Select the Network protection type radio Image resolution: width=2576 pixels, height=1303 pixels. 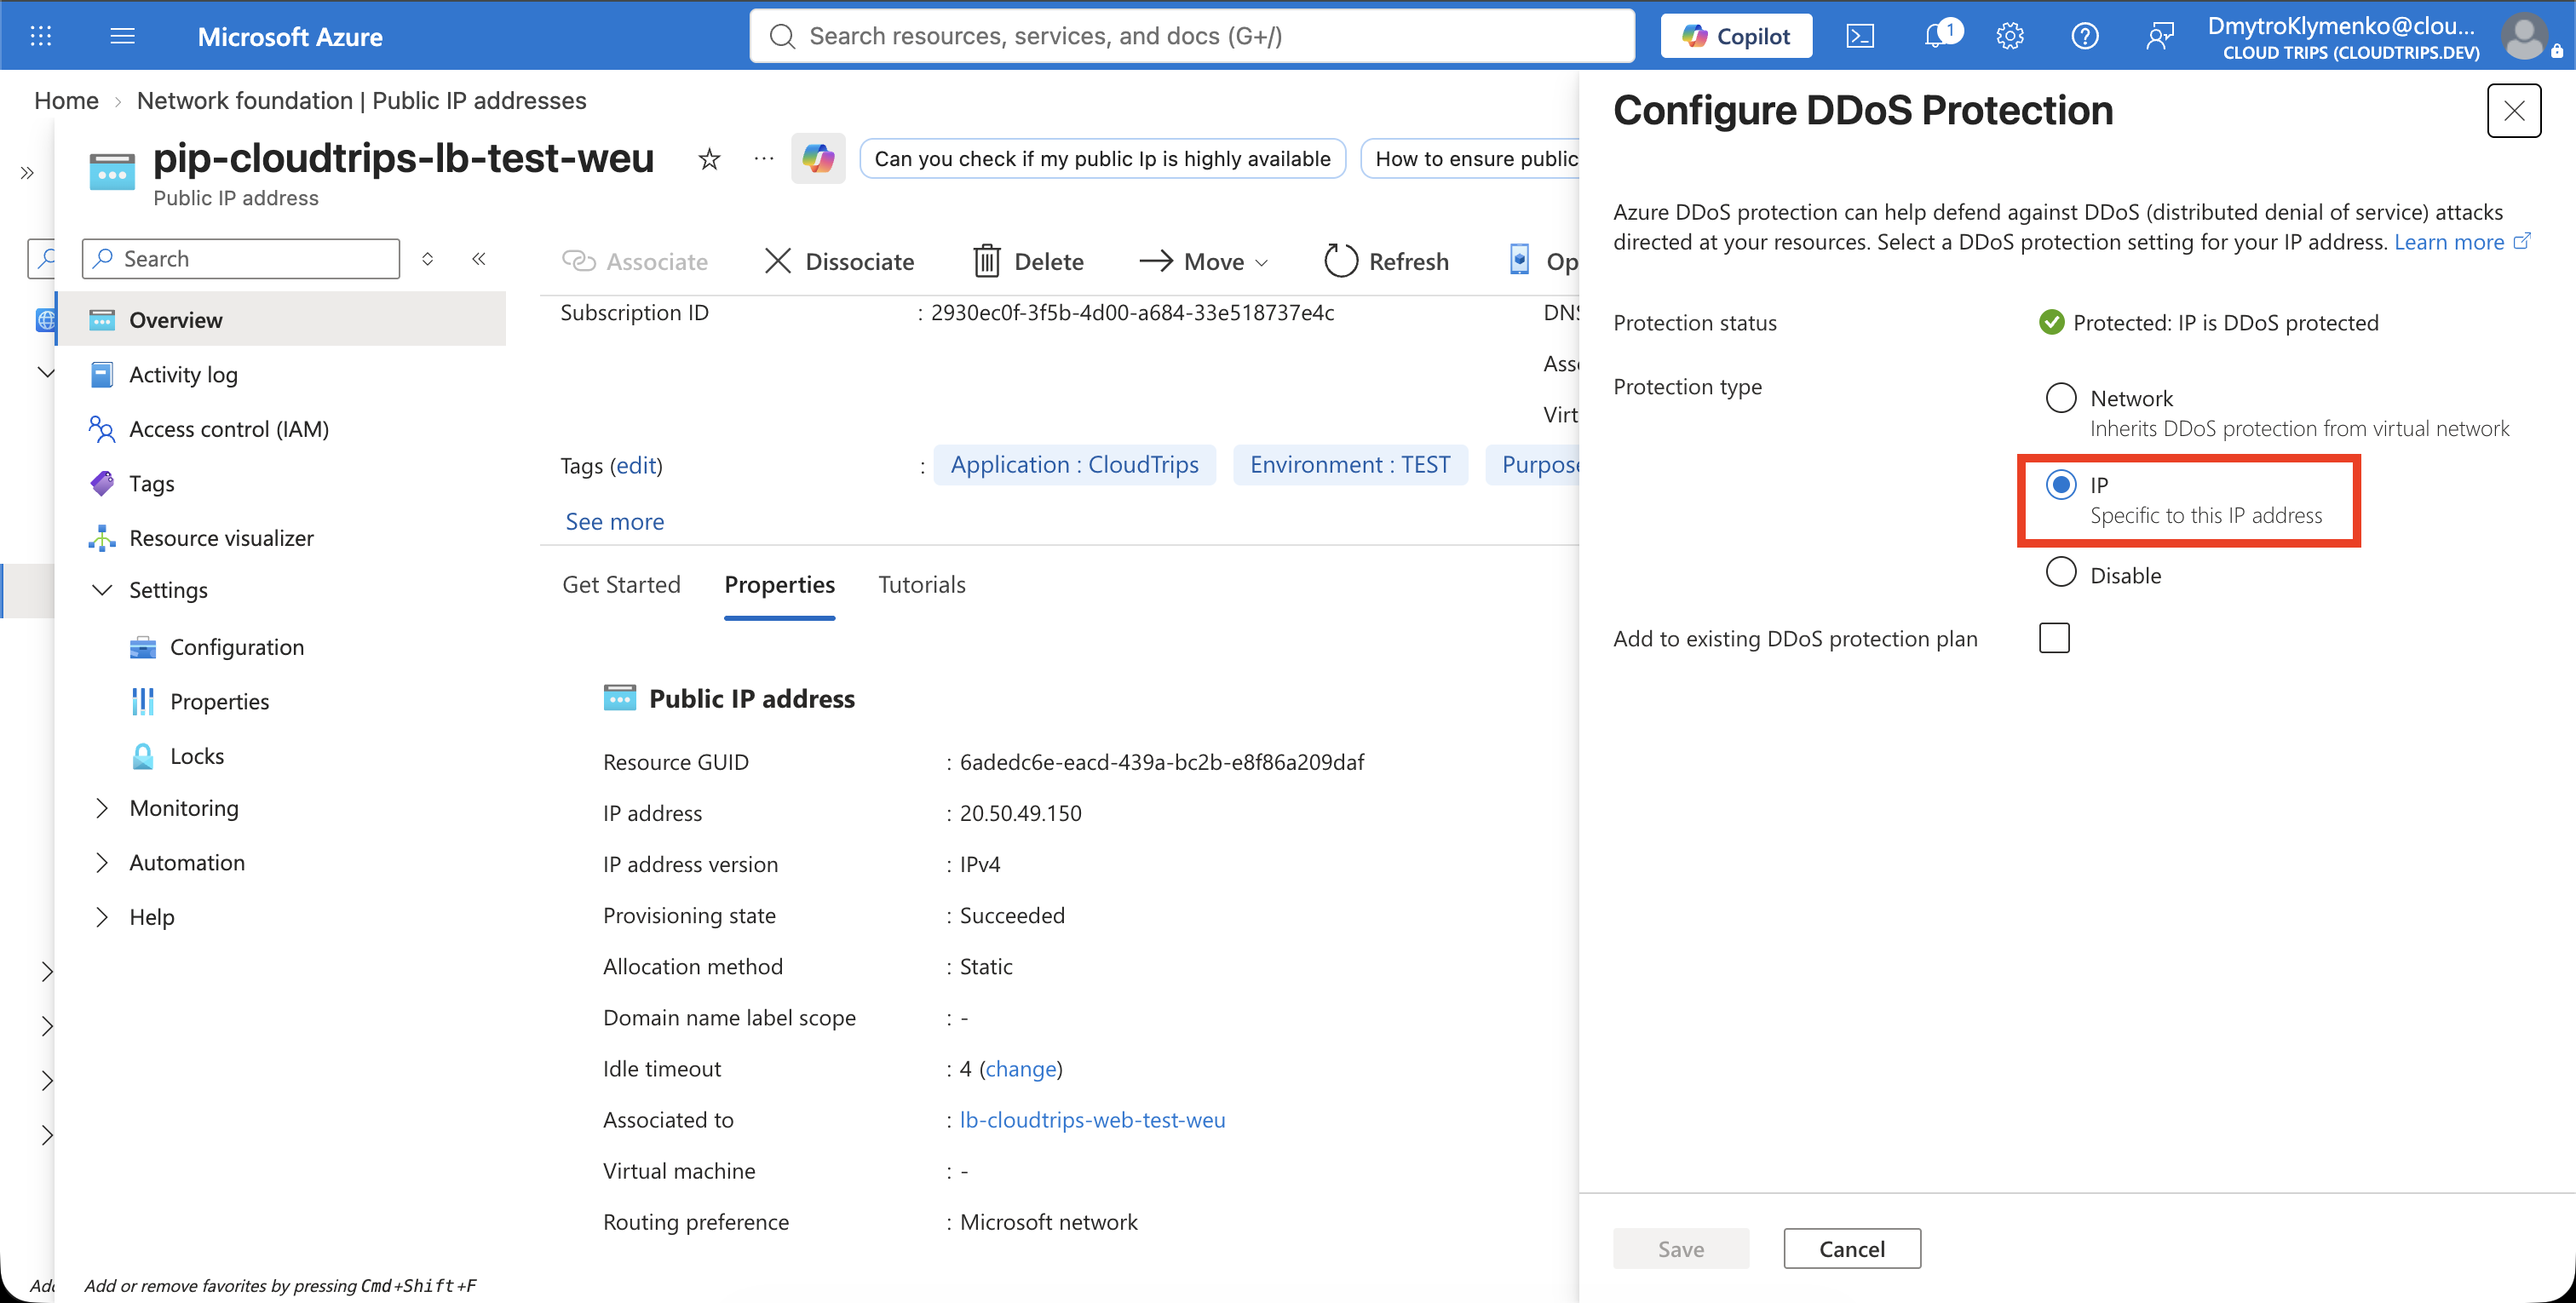click(x=2061, y=397)
